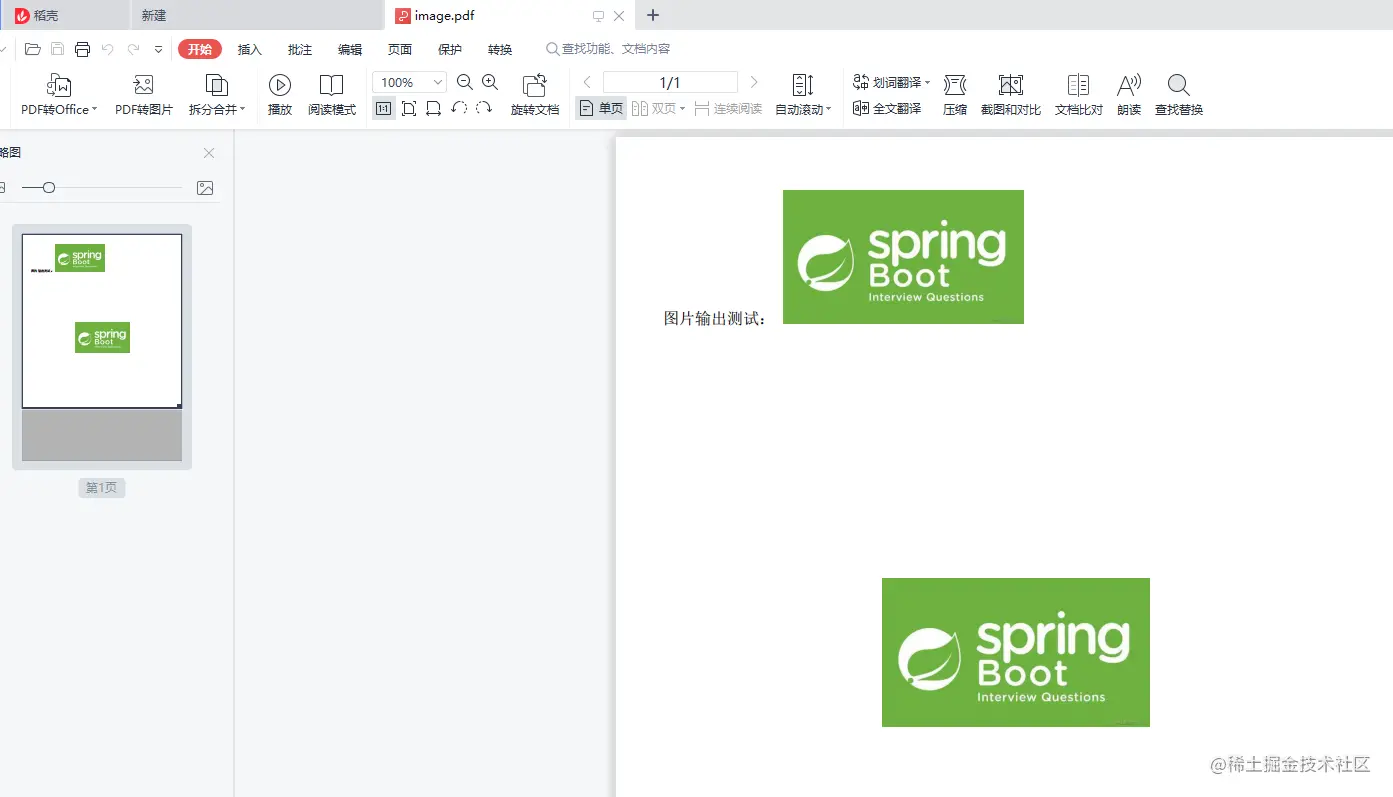This screenshot has height=797, width=1393.
Task: Open the 查找替换 find and replace tool
Action: (x=1179, y=95)
